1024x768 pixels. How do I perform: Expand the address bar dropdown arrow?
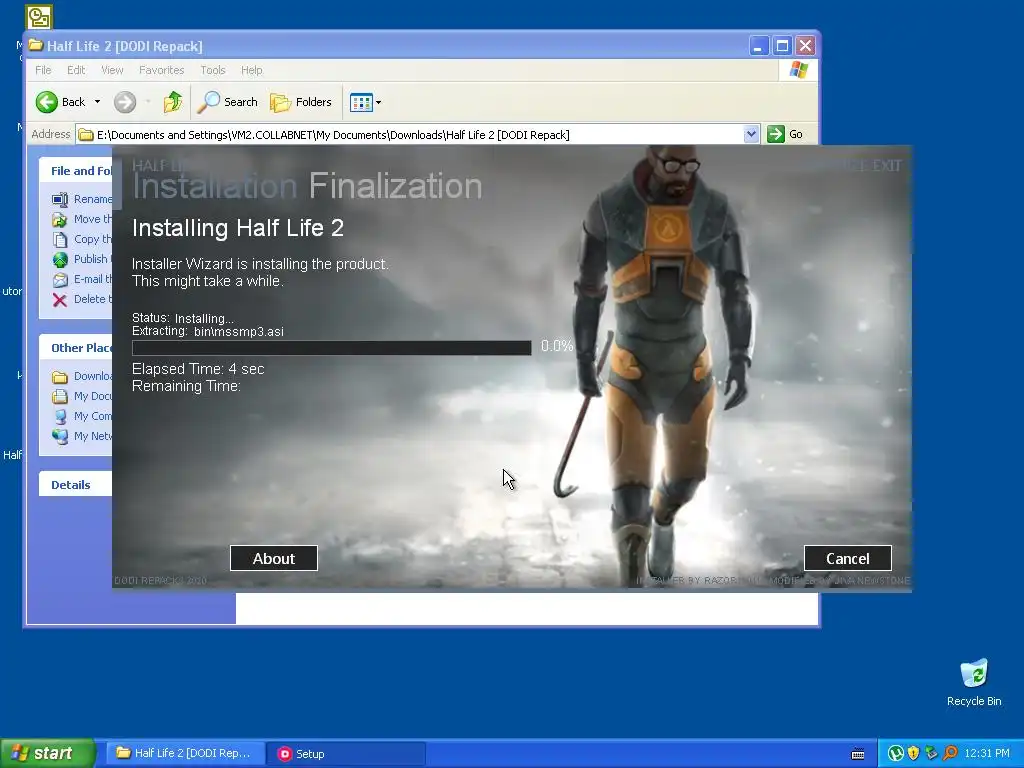pos(751,134)
